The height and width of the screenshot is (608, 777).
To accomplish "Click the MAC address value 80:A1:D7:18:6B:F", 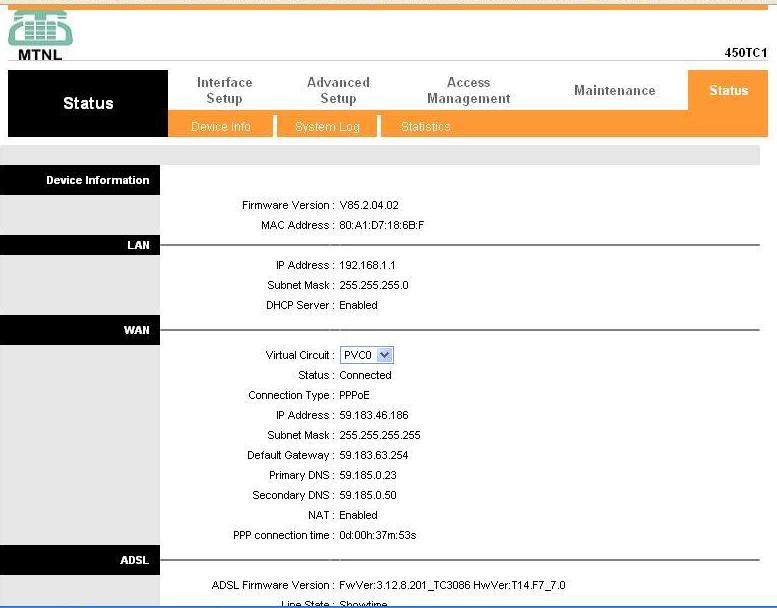I will (382, 225).
